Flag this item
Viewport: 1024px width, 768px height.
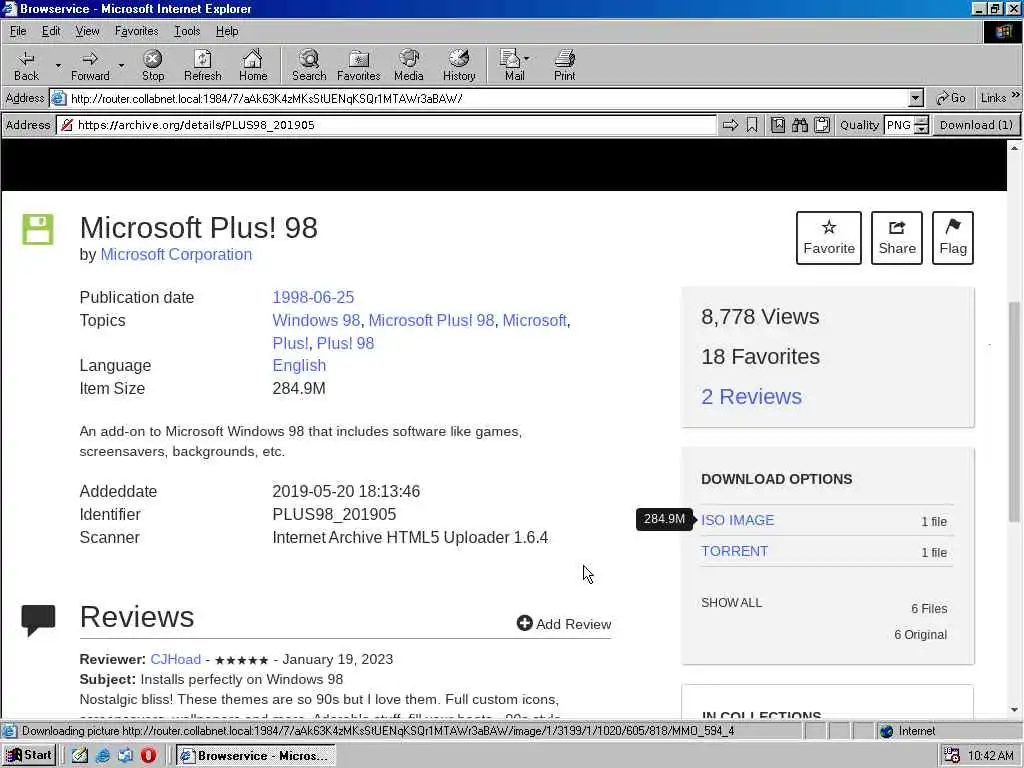click(x=953, y=238)
